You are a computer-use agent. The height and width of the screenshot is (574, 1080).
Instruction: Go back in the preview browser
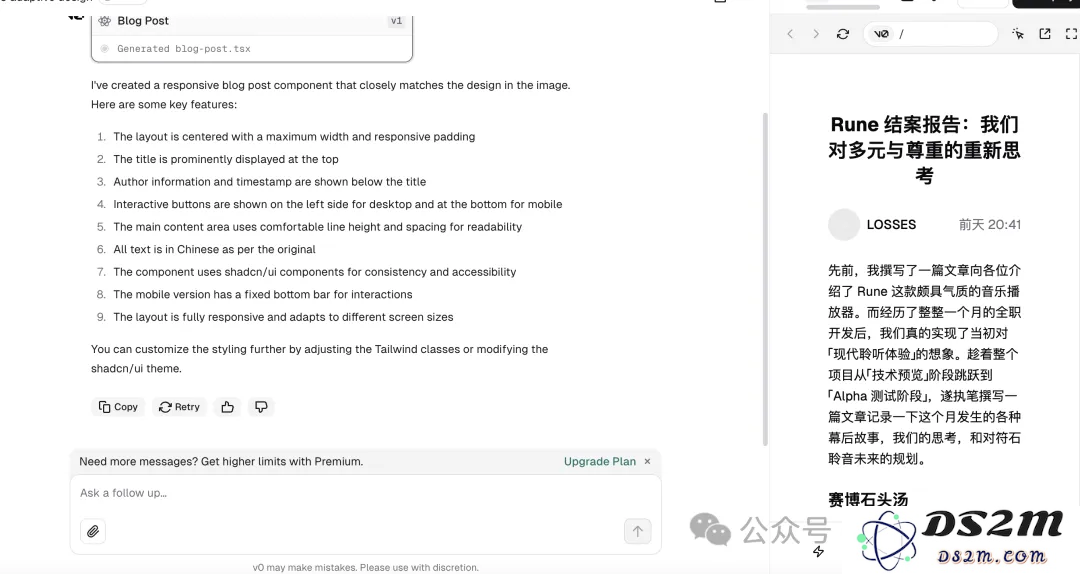[790, 34]
